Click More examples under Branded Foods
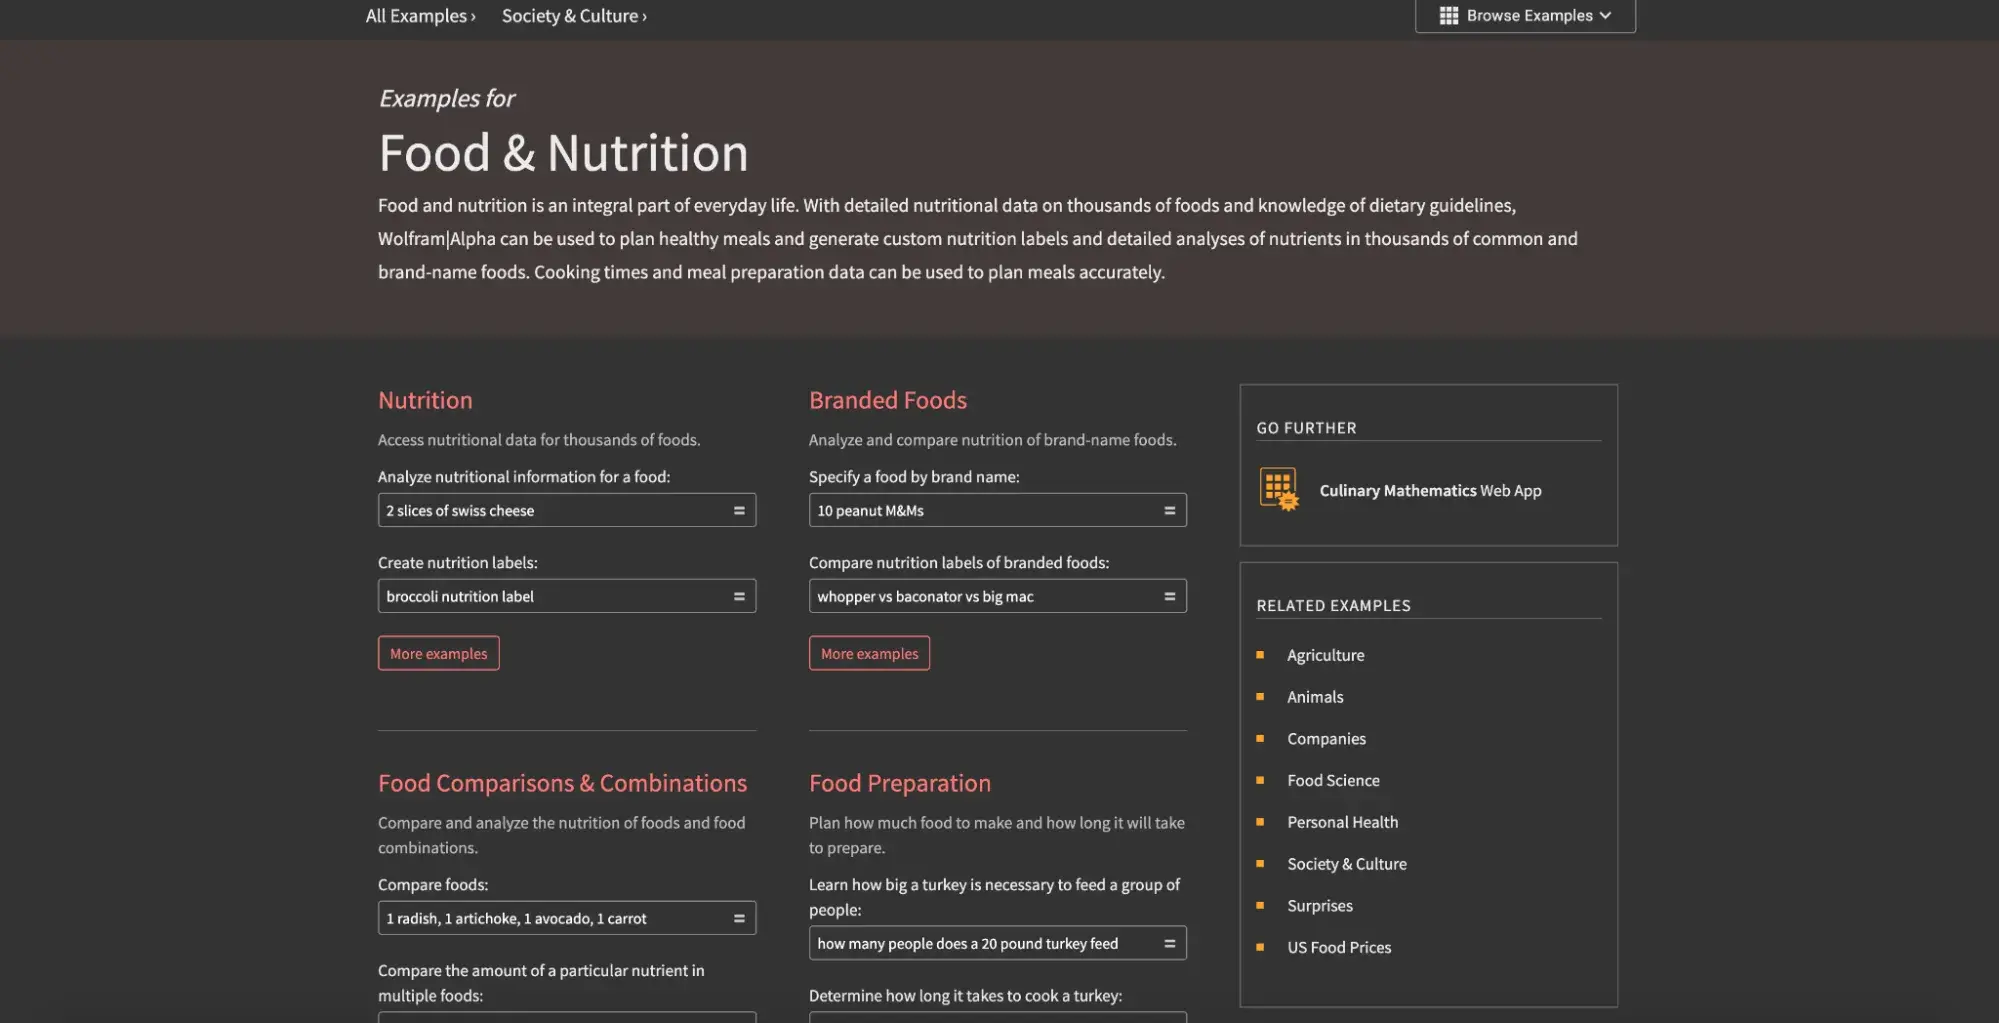 pos(869,653)
